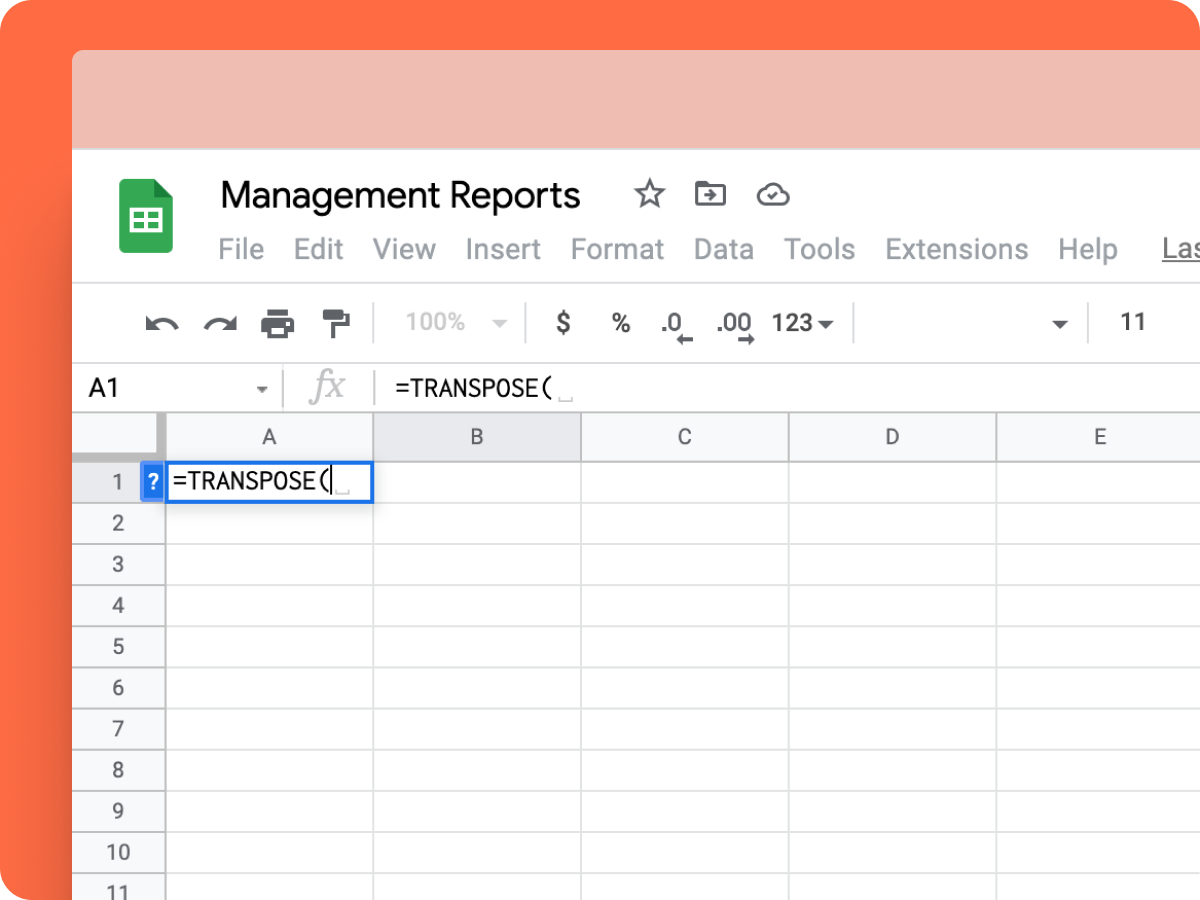Print the spreadsheet
This screenshot has height=900, width=1200.
pyautogui.click(x=278, y=323)
